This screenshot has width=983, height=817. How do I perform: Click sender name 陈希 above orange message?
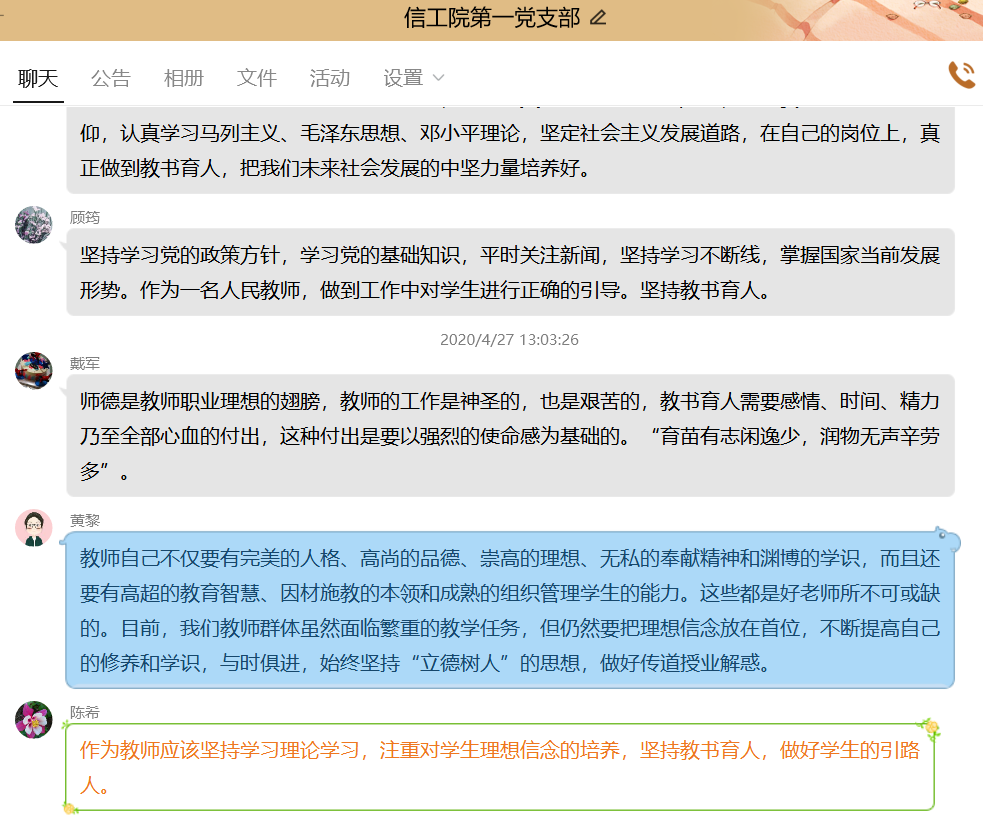85,712
